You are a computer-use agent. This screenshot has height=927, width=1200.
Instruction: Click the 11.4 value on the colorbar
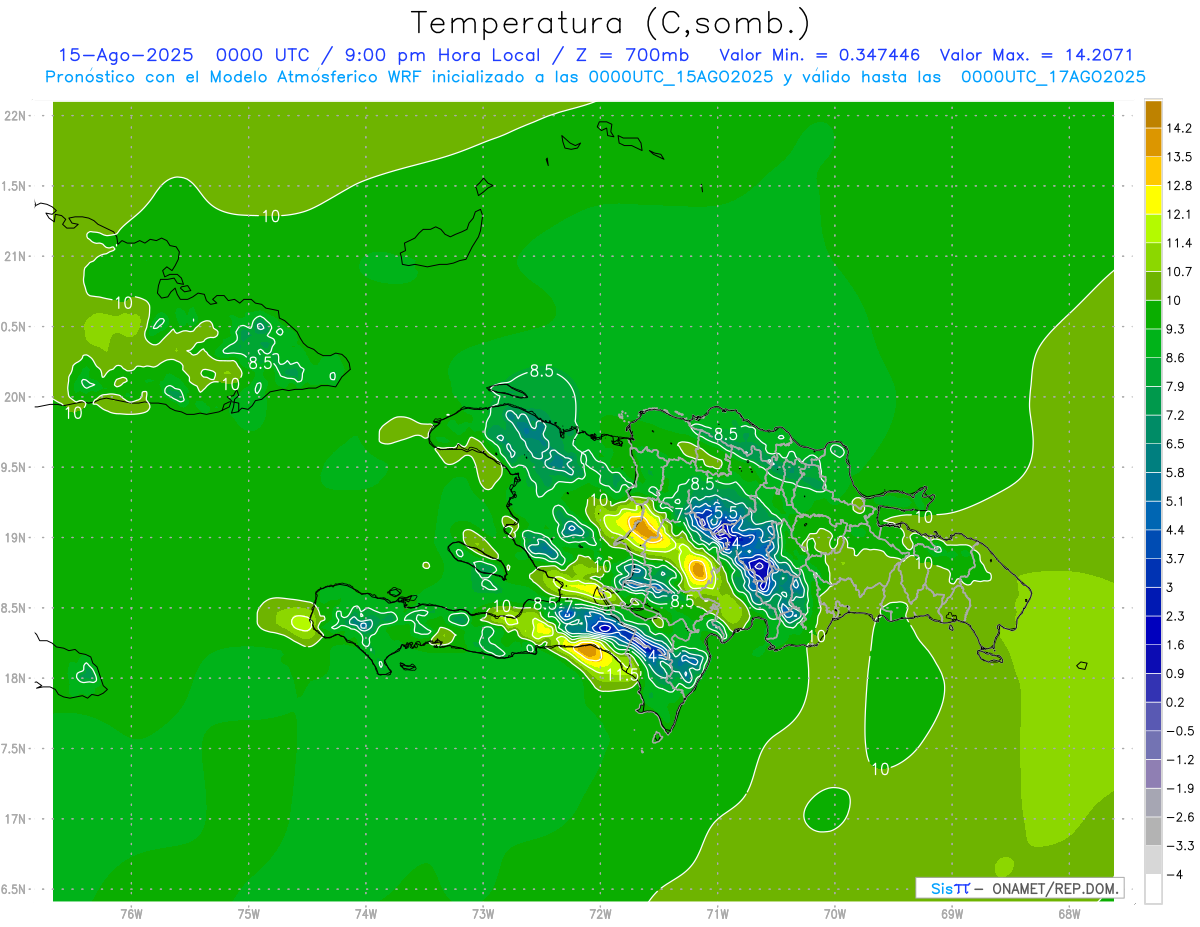(x=1179, y=242)
